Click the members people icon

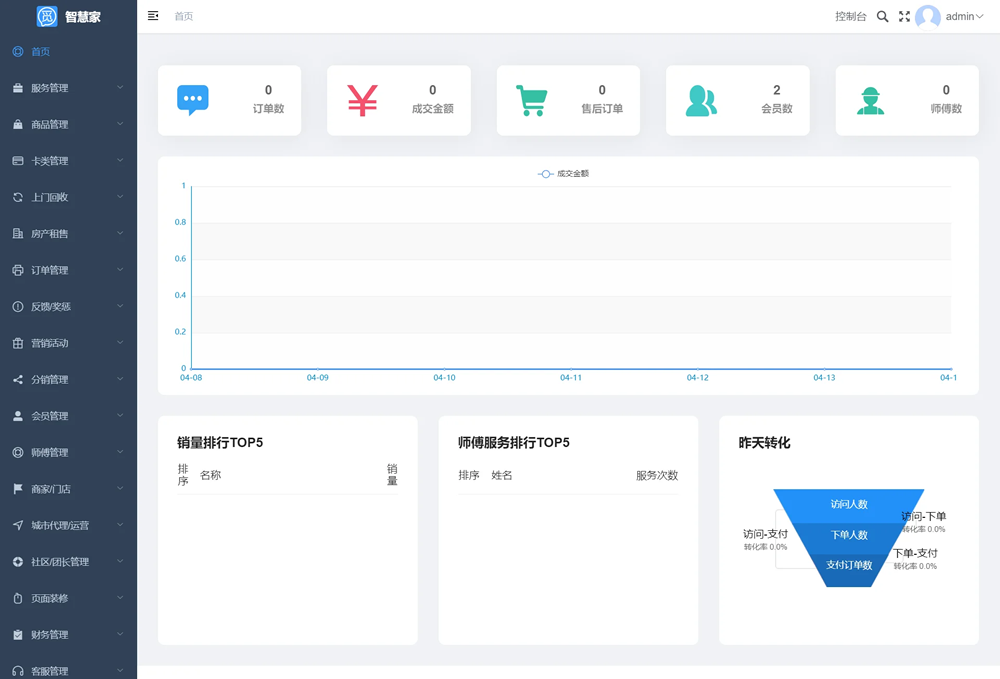coord(701,100)
